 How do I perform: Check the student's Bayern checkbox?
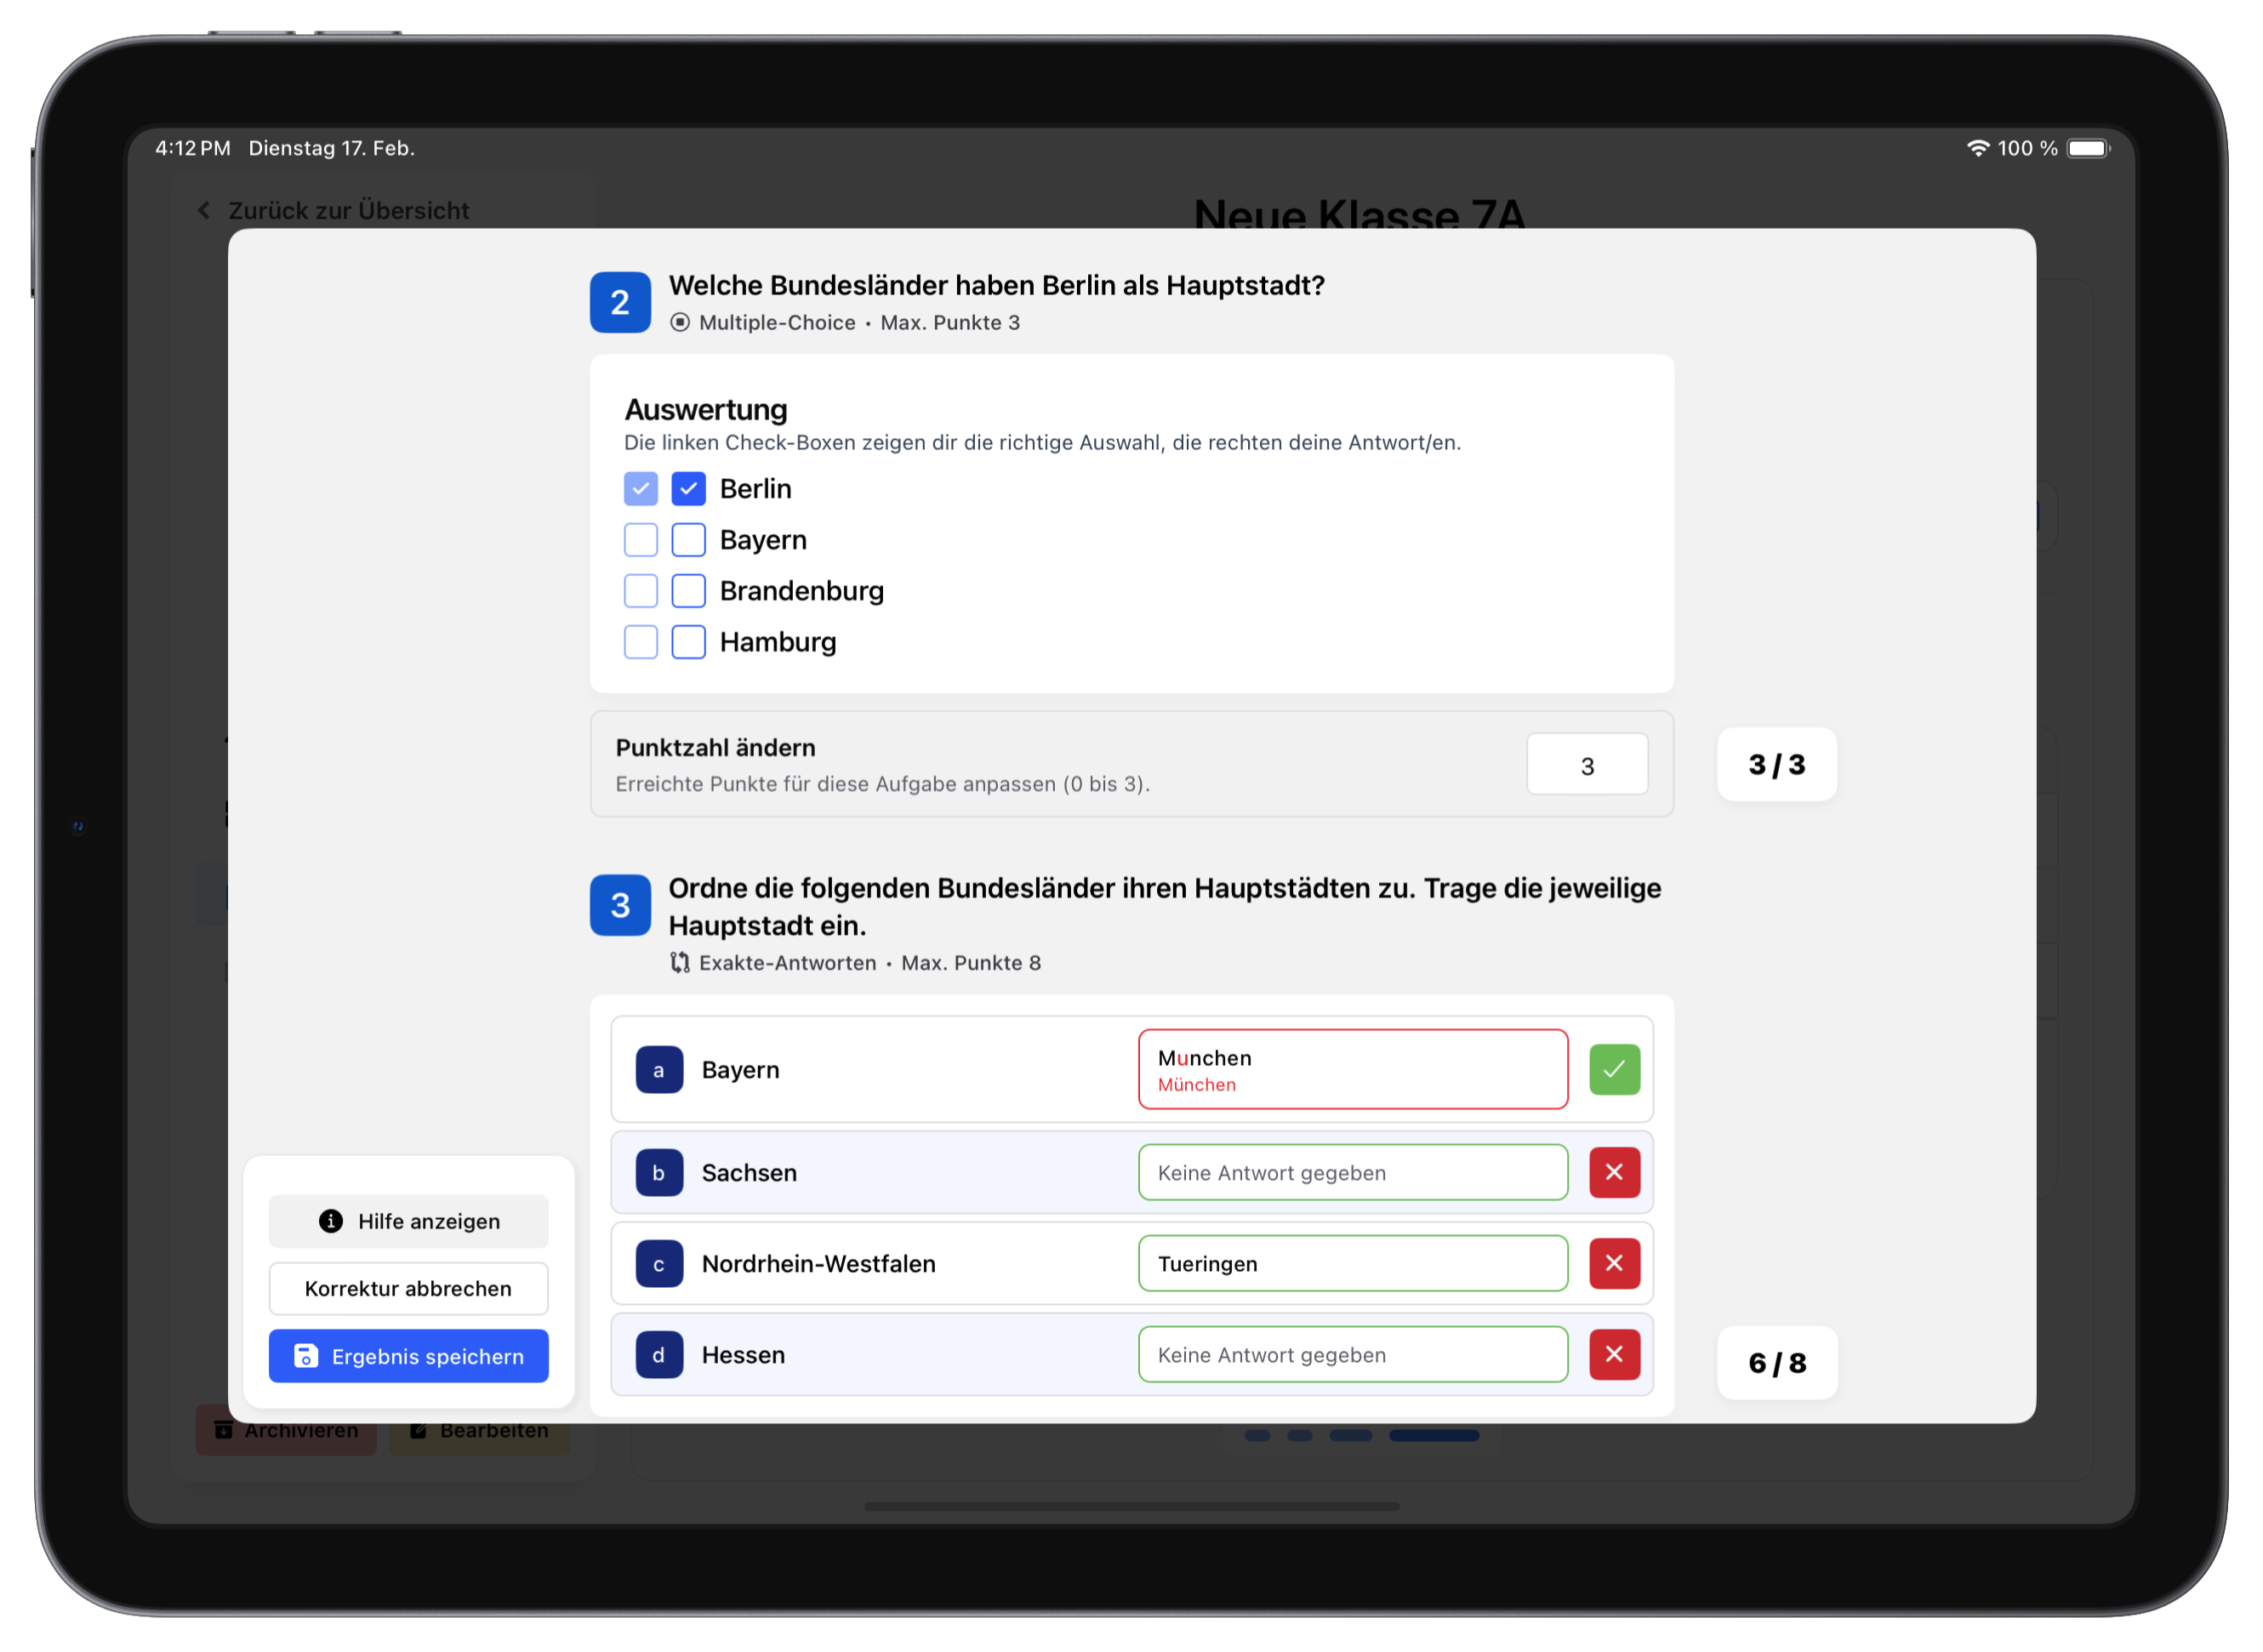pyautogui.click(x=688, y=540)
